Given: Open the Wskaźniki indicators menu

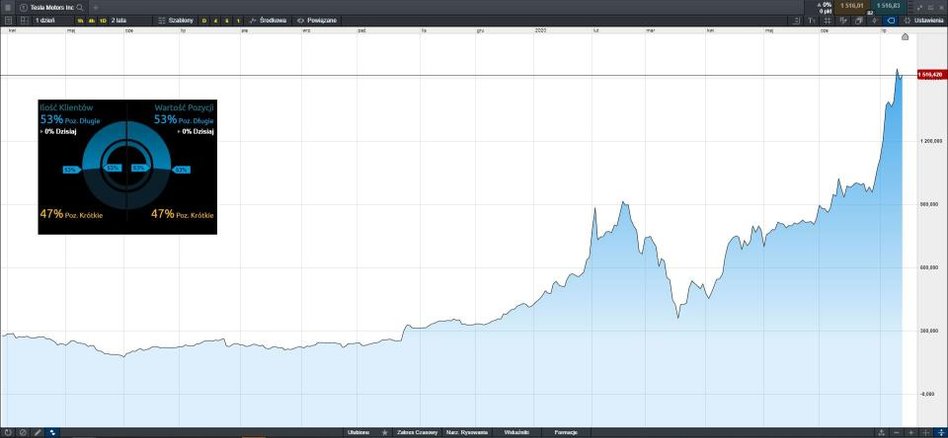Looking at the screenshot, I should pos(517,432).
